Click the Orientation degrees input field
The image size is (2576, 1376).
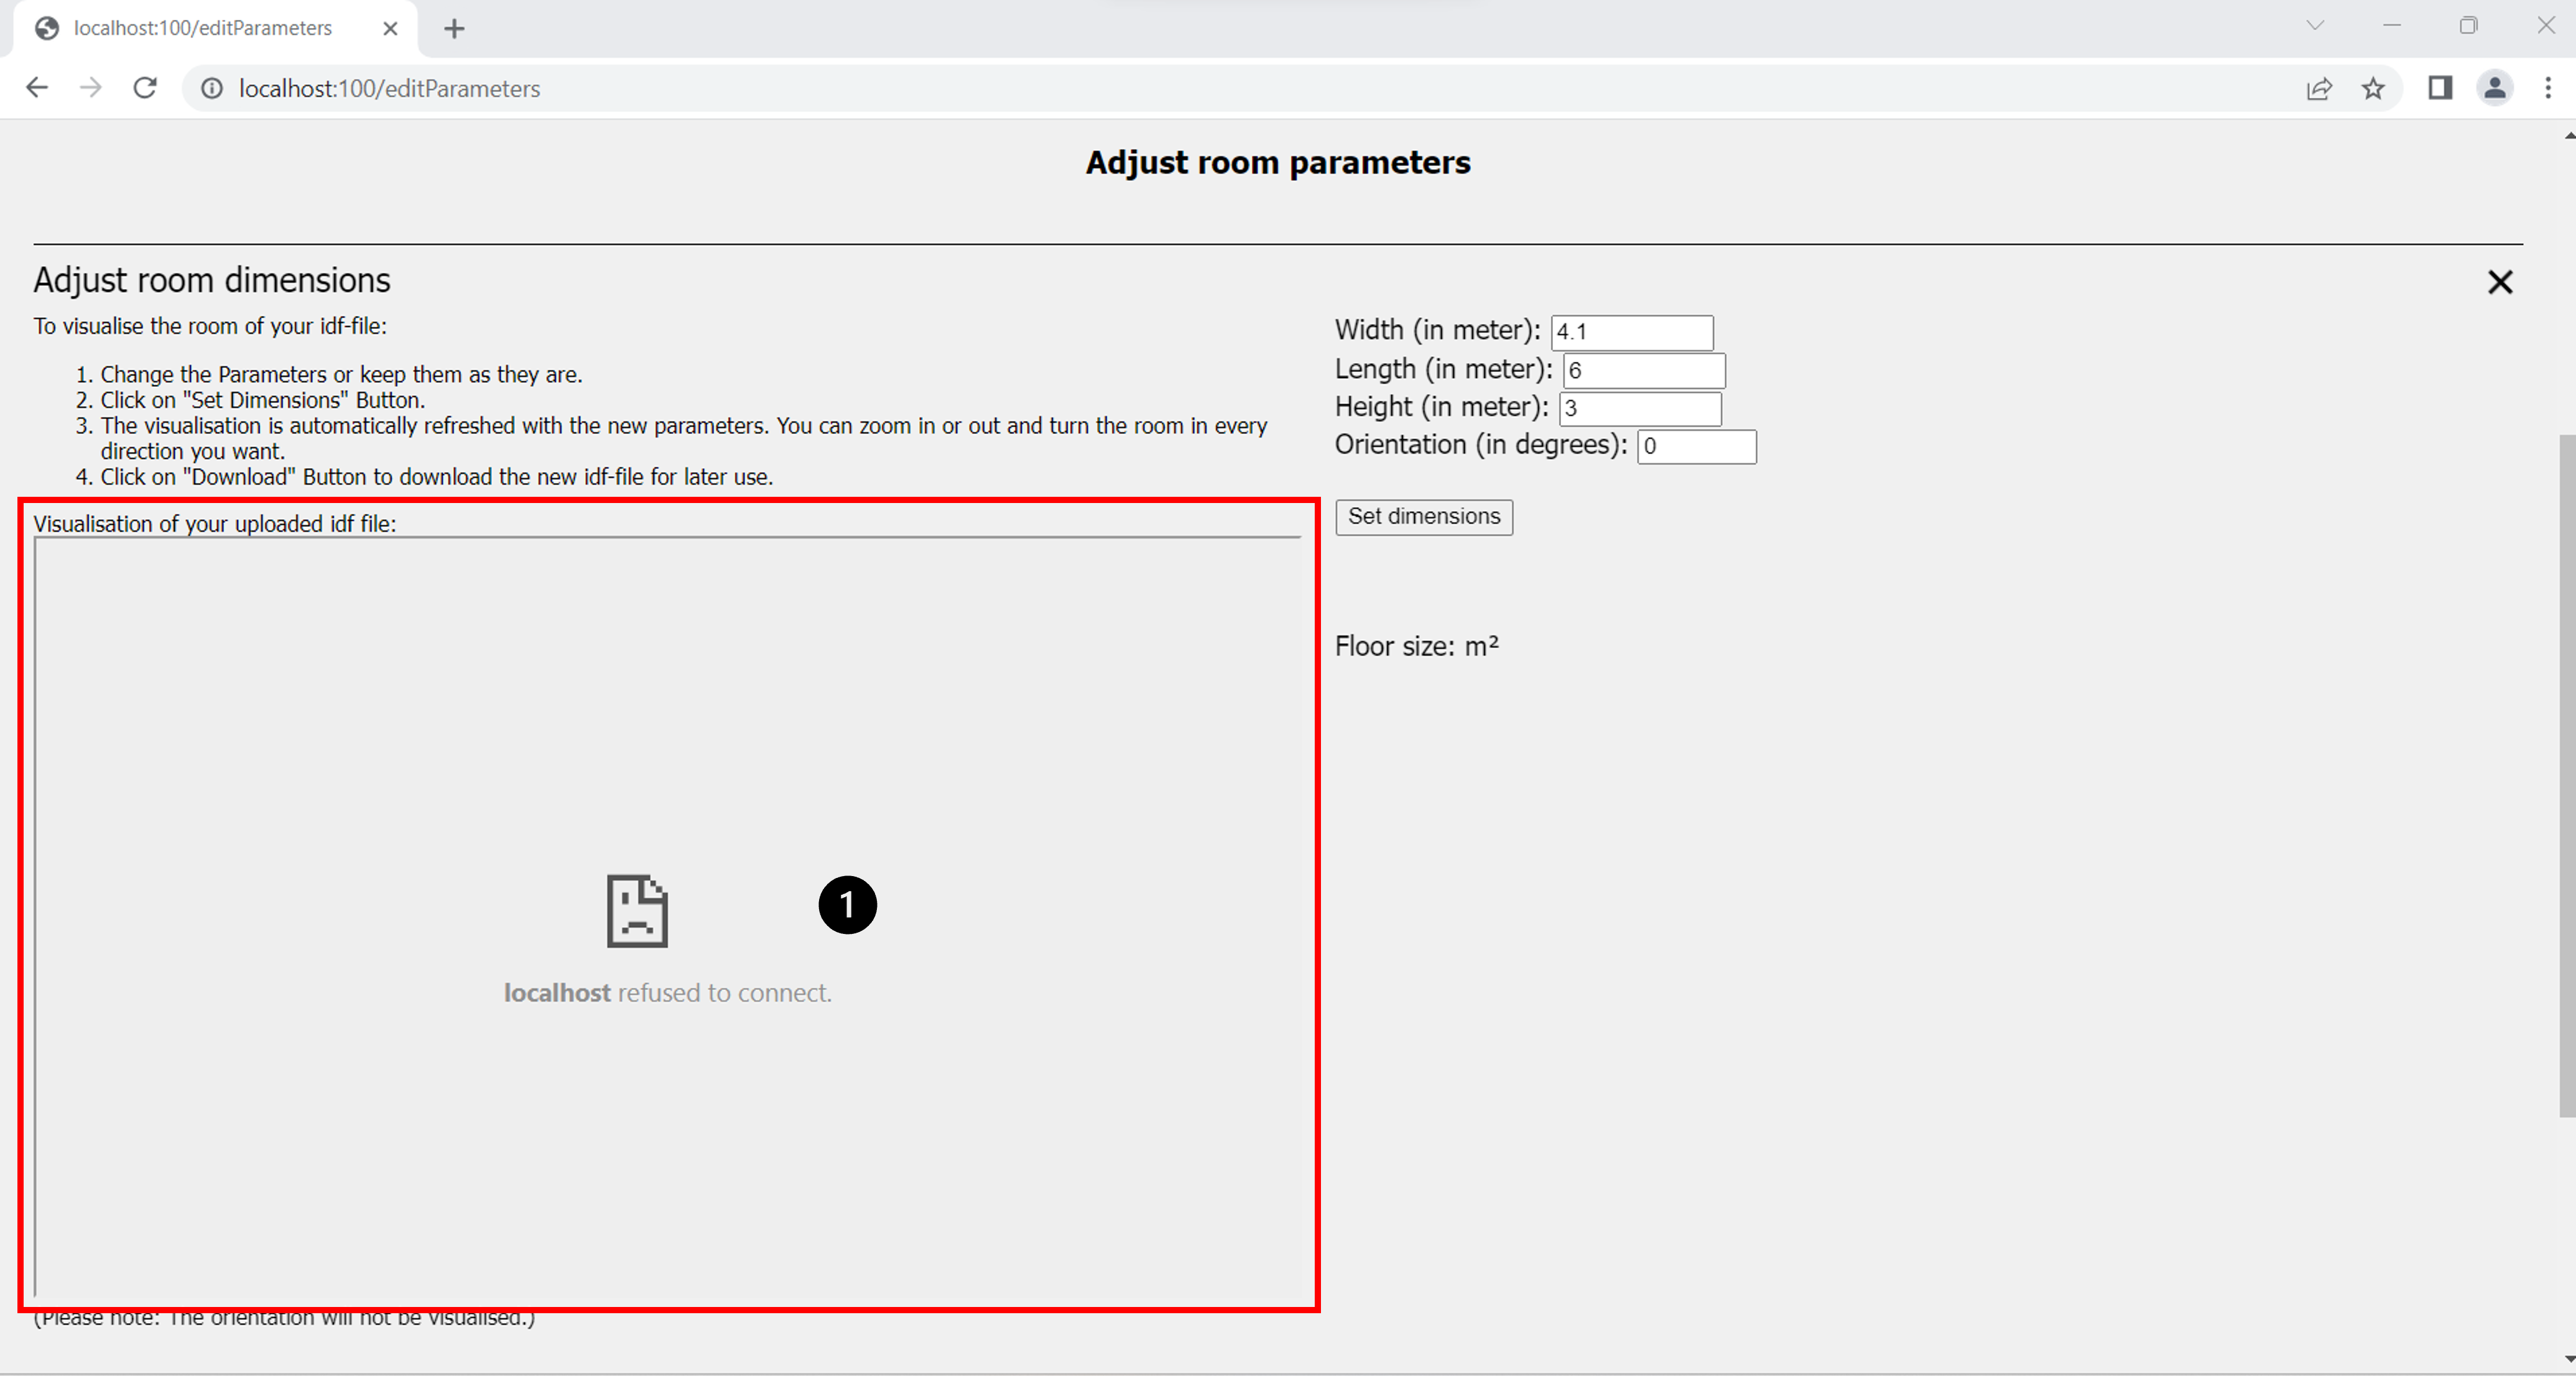pyautogui.click(x=1696, y=446)
